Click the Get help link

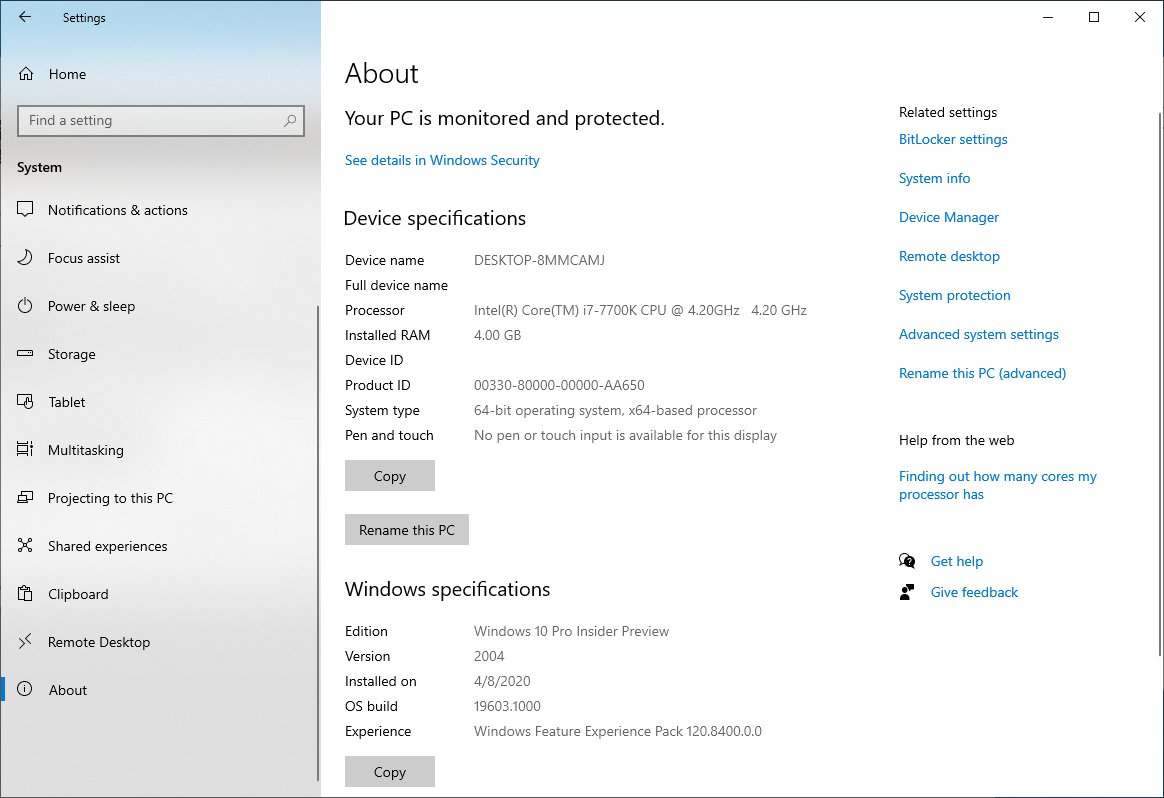coord(957,561)
